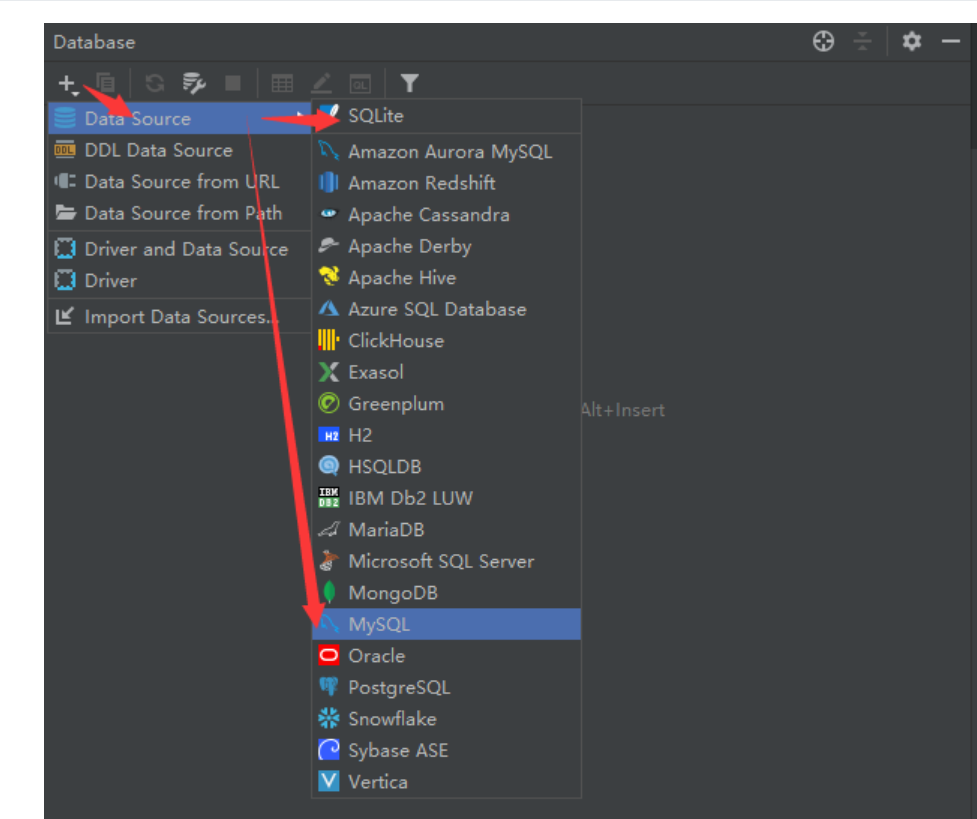This screenshot has width=977, height=819.
Task: Click the Duplicate data source icon
Action: pos(106,83)
